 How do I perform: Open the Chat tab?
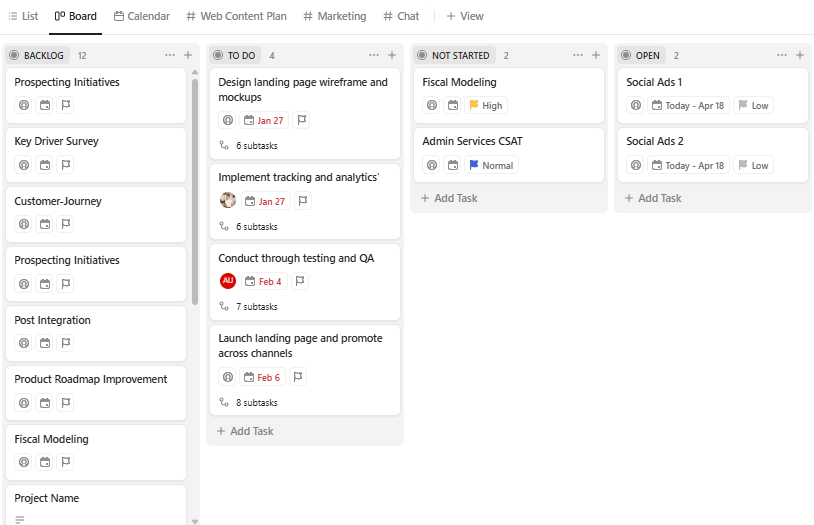click(401, 16)
